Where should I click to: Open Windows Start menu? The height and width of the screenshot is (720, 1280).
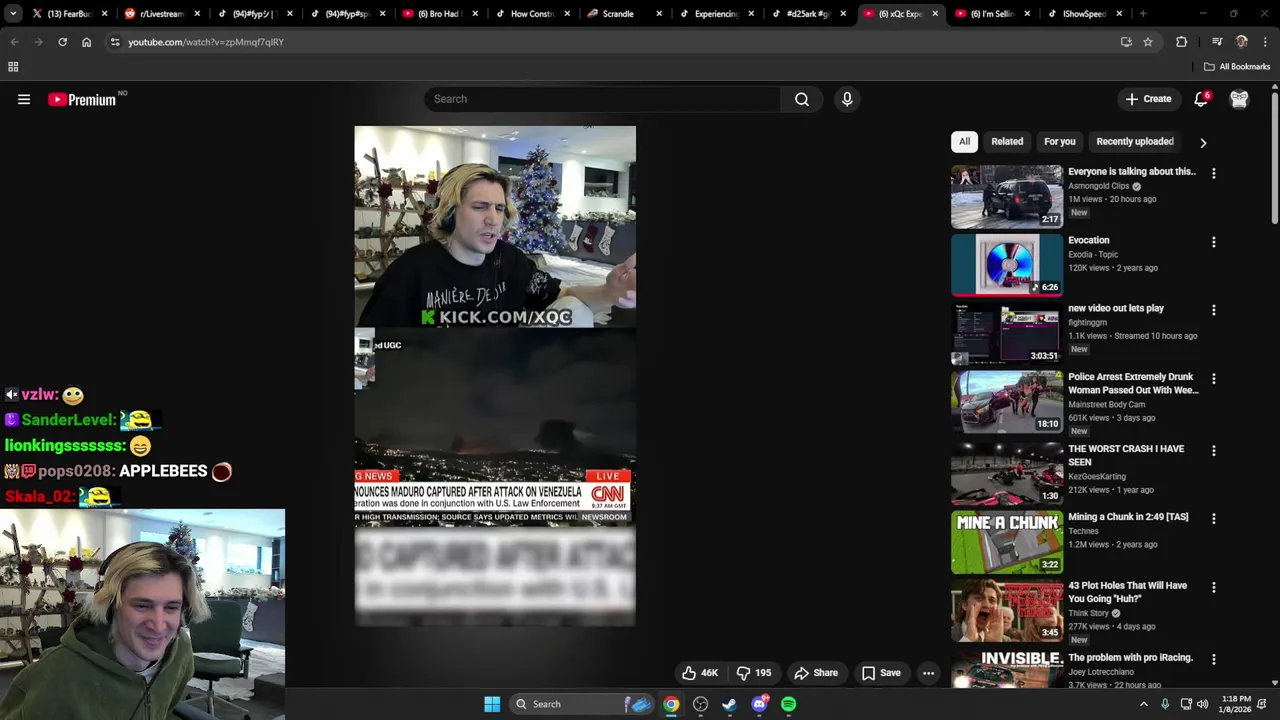point(492,704)
